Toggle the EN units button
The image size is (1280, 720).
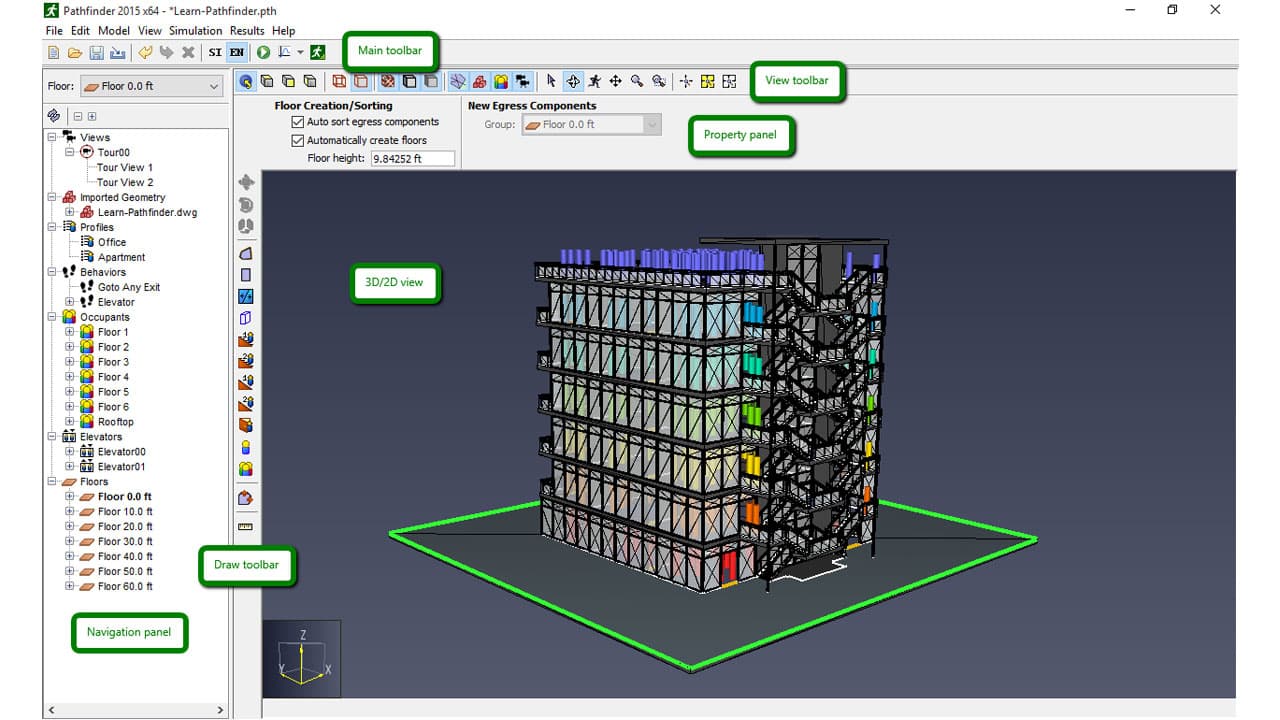pyautogui.click(x=236, y=52)
